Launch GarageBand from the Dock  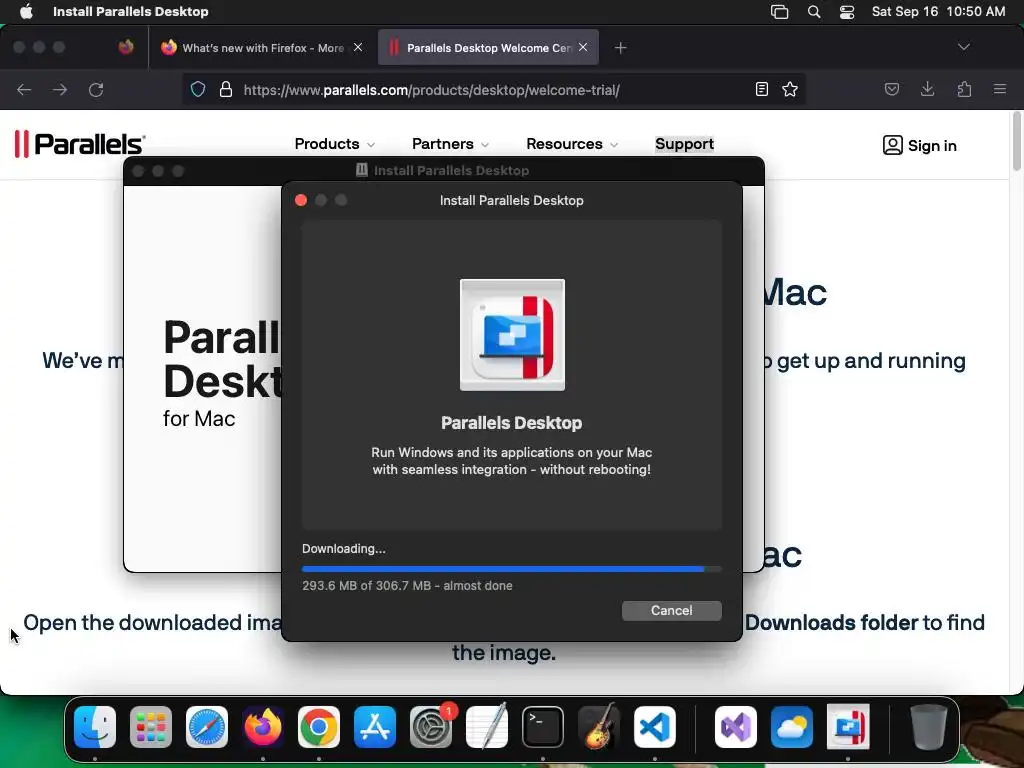[x=599, y=727]
